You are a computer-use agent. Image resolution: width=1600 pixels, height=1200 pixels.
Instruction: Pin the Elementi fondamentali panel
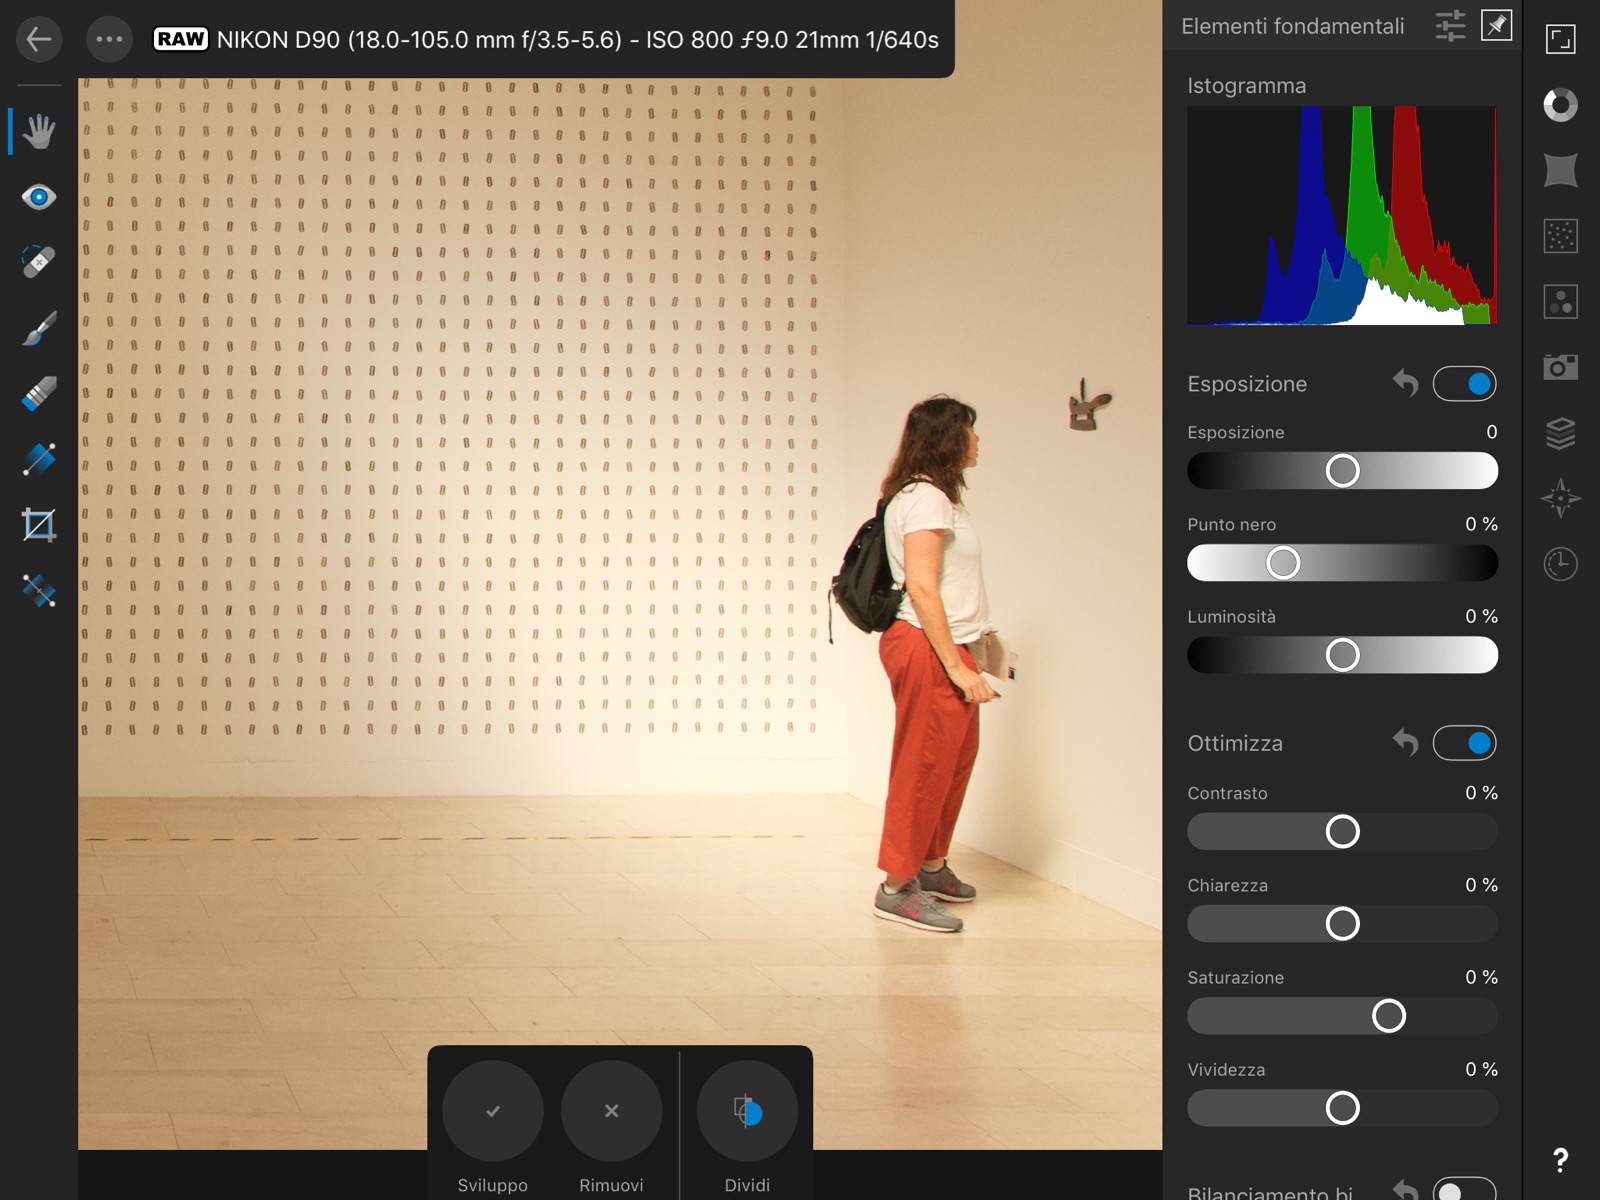(1496, 26)
